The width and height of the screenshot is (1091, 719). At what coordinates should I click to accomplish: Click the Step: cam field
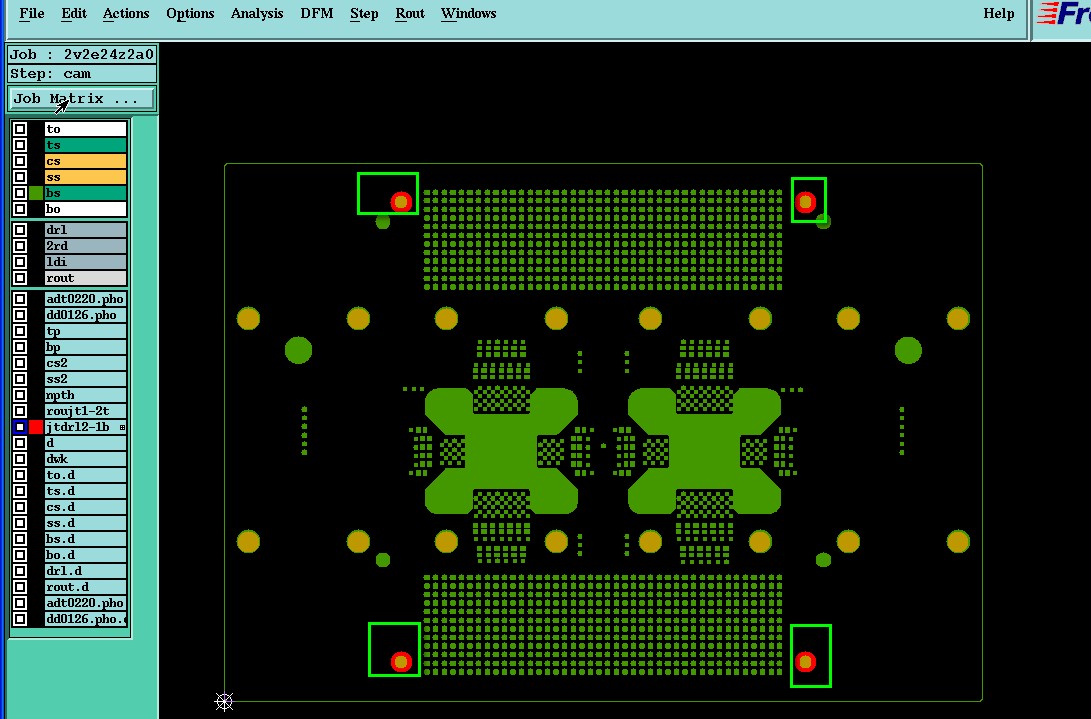click(x=81, y=74)
